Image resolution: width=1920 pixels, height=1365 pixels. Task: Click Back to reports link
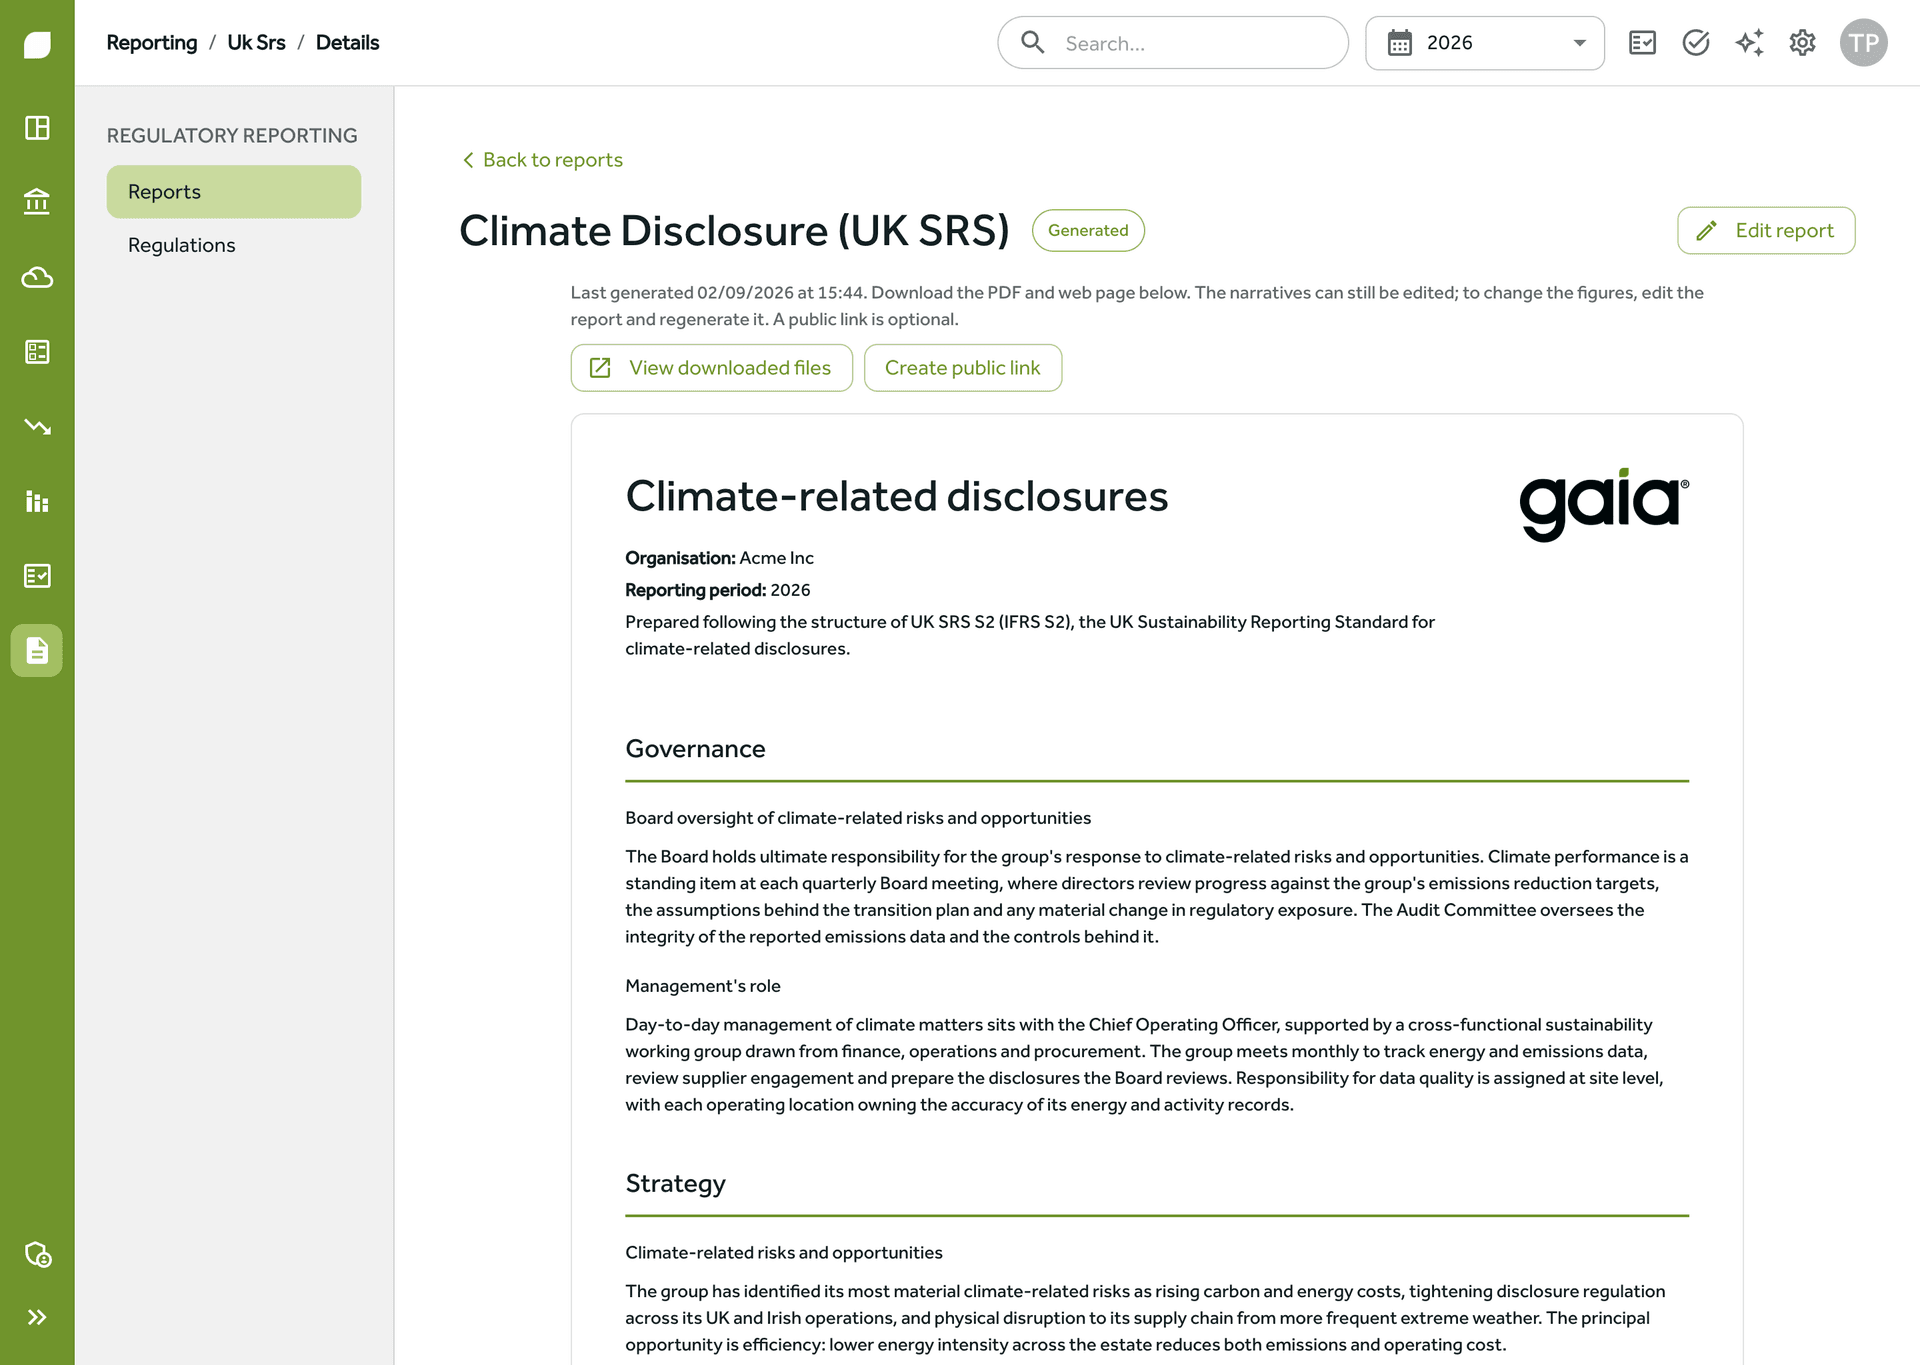pyautogui.click(x=543, y=160)
